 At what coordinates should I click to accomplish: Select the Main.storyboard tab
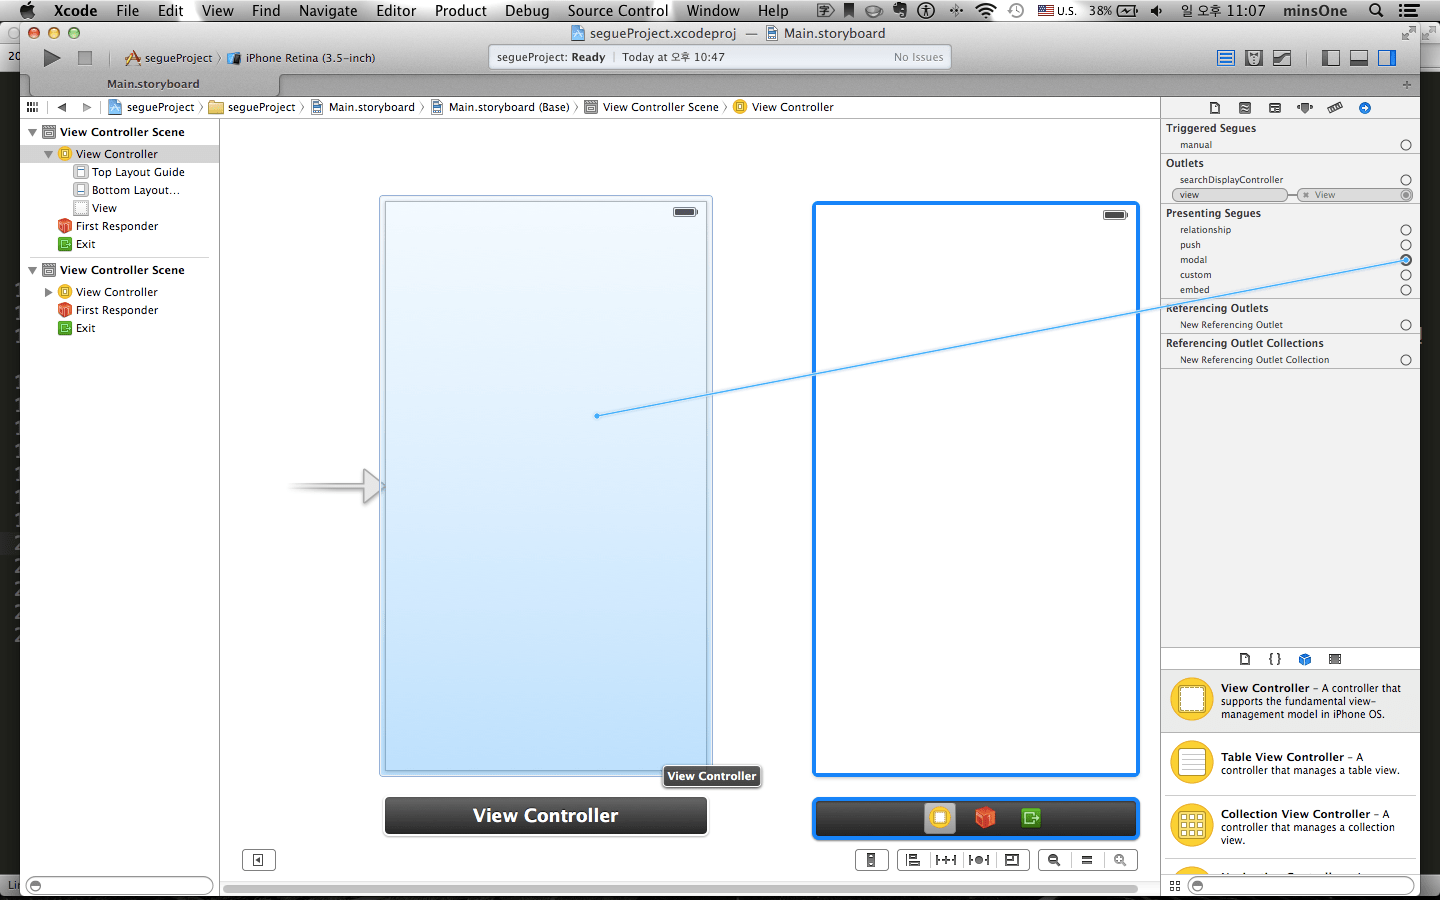click(x=153, y=84)
